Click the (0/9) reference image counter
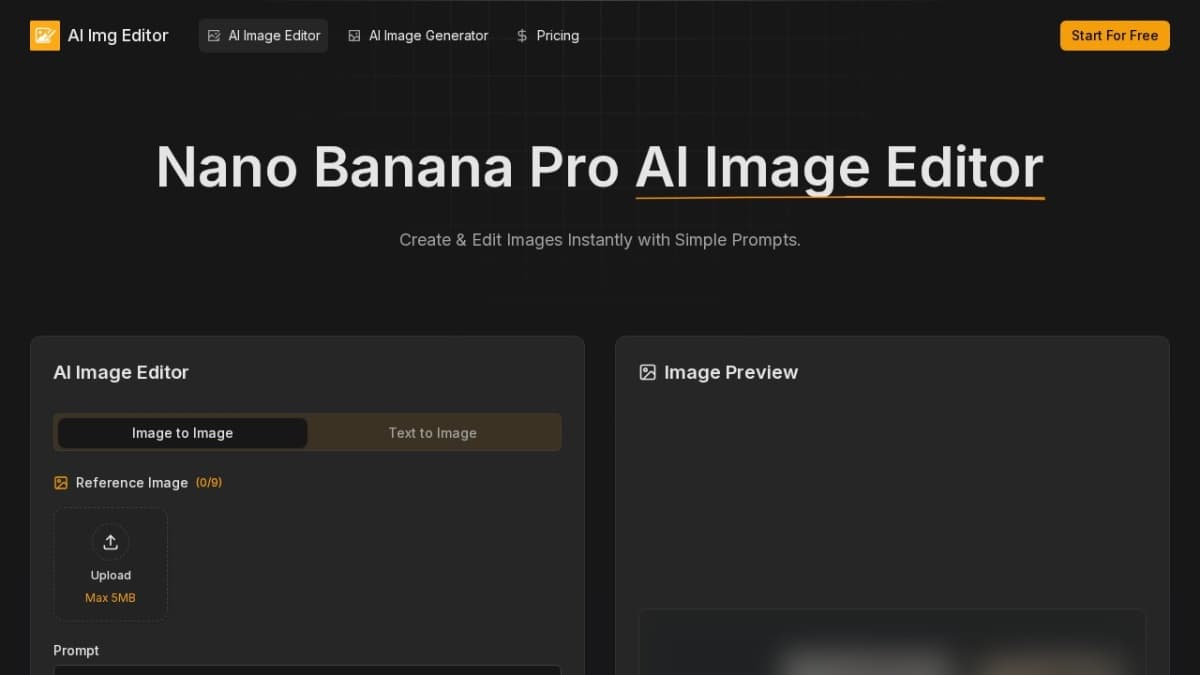Image resolution: width=1200 pixels, height=675 pixels. click(x=210, y=482)
